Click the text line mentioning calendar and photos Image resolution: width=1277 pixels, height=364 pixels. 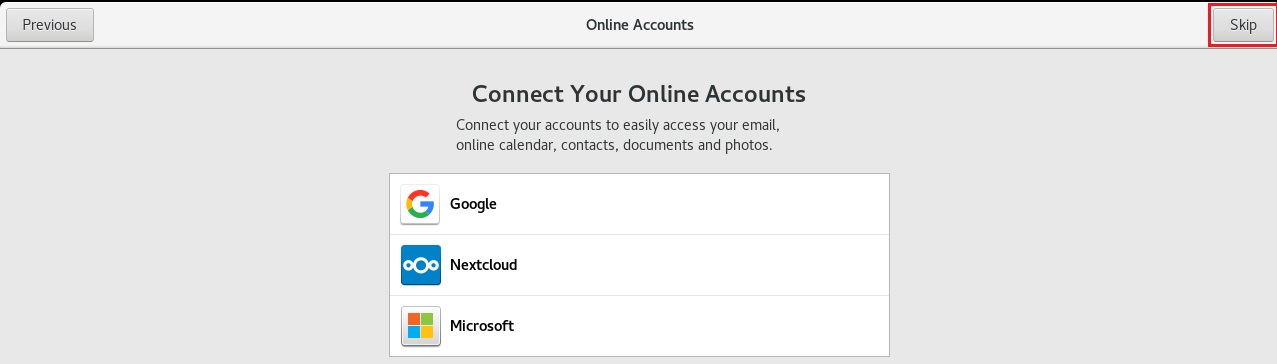tap(614, 146)
